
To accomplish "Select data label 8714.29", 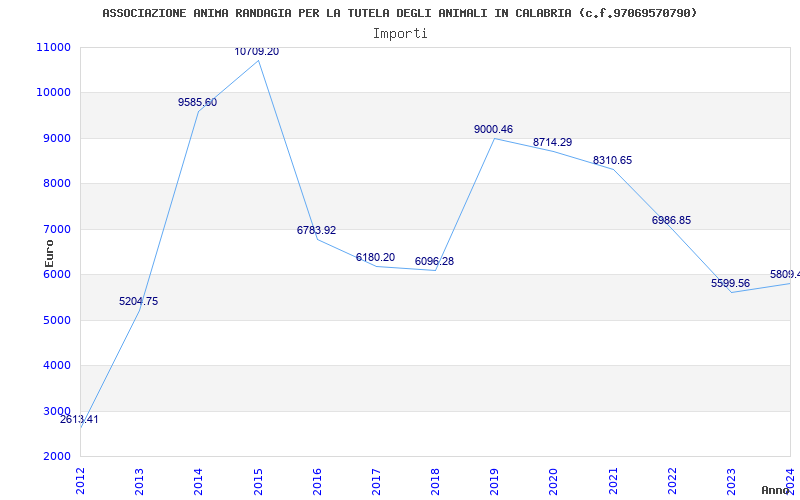I will click(x=553, y=143).
